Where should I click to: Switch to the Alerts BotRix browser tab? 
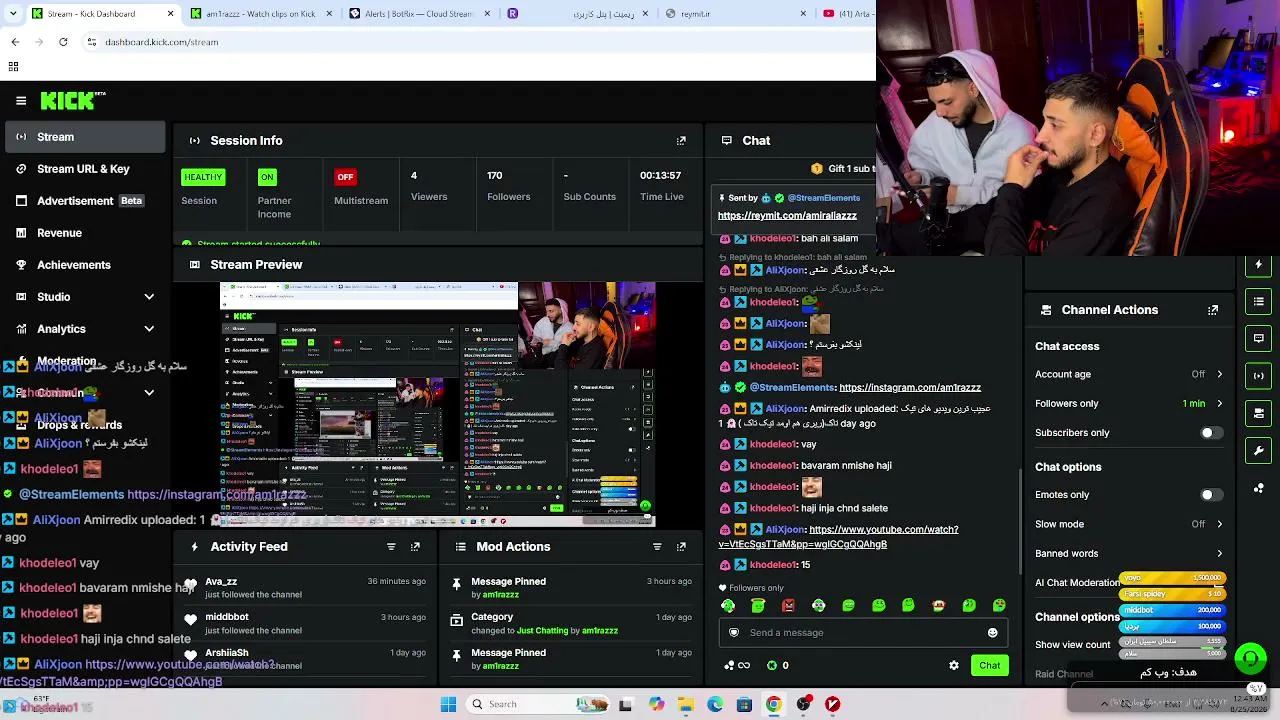tap(418, 14)
